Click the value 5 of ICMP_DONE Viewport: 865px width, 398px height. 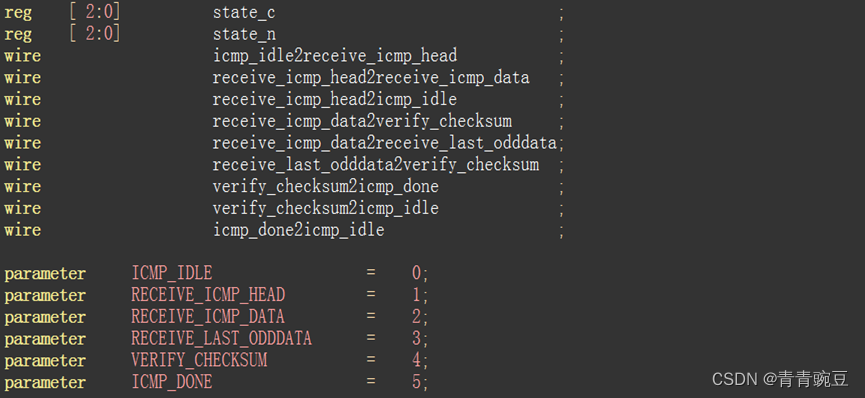tap(417, 382)
